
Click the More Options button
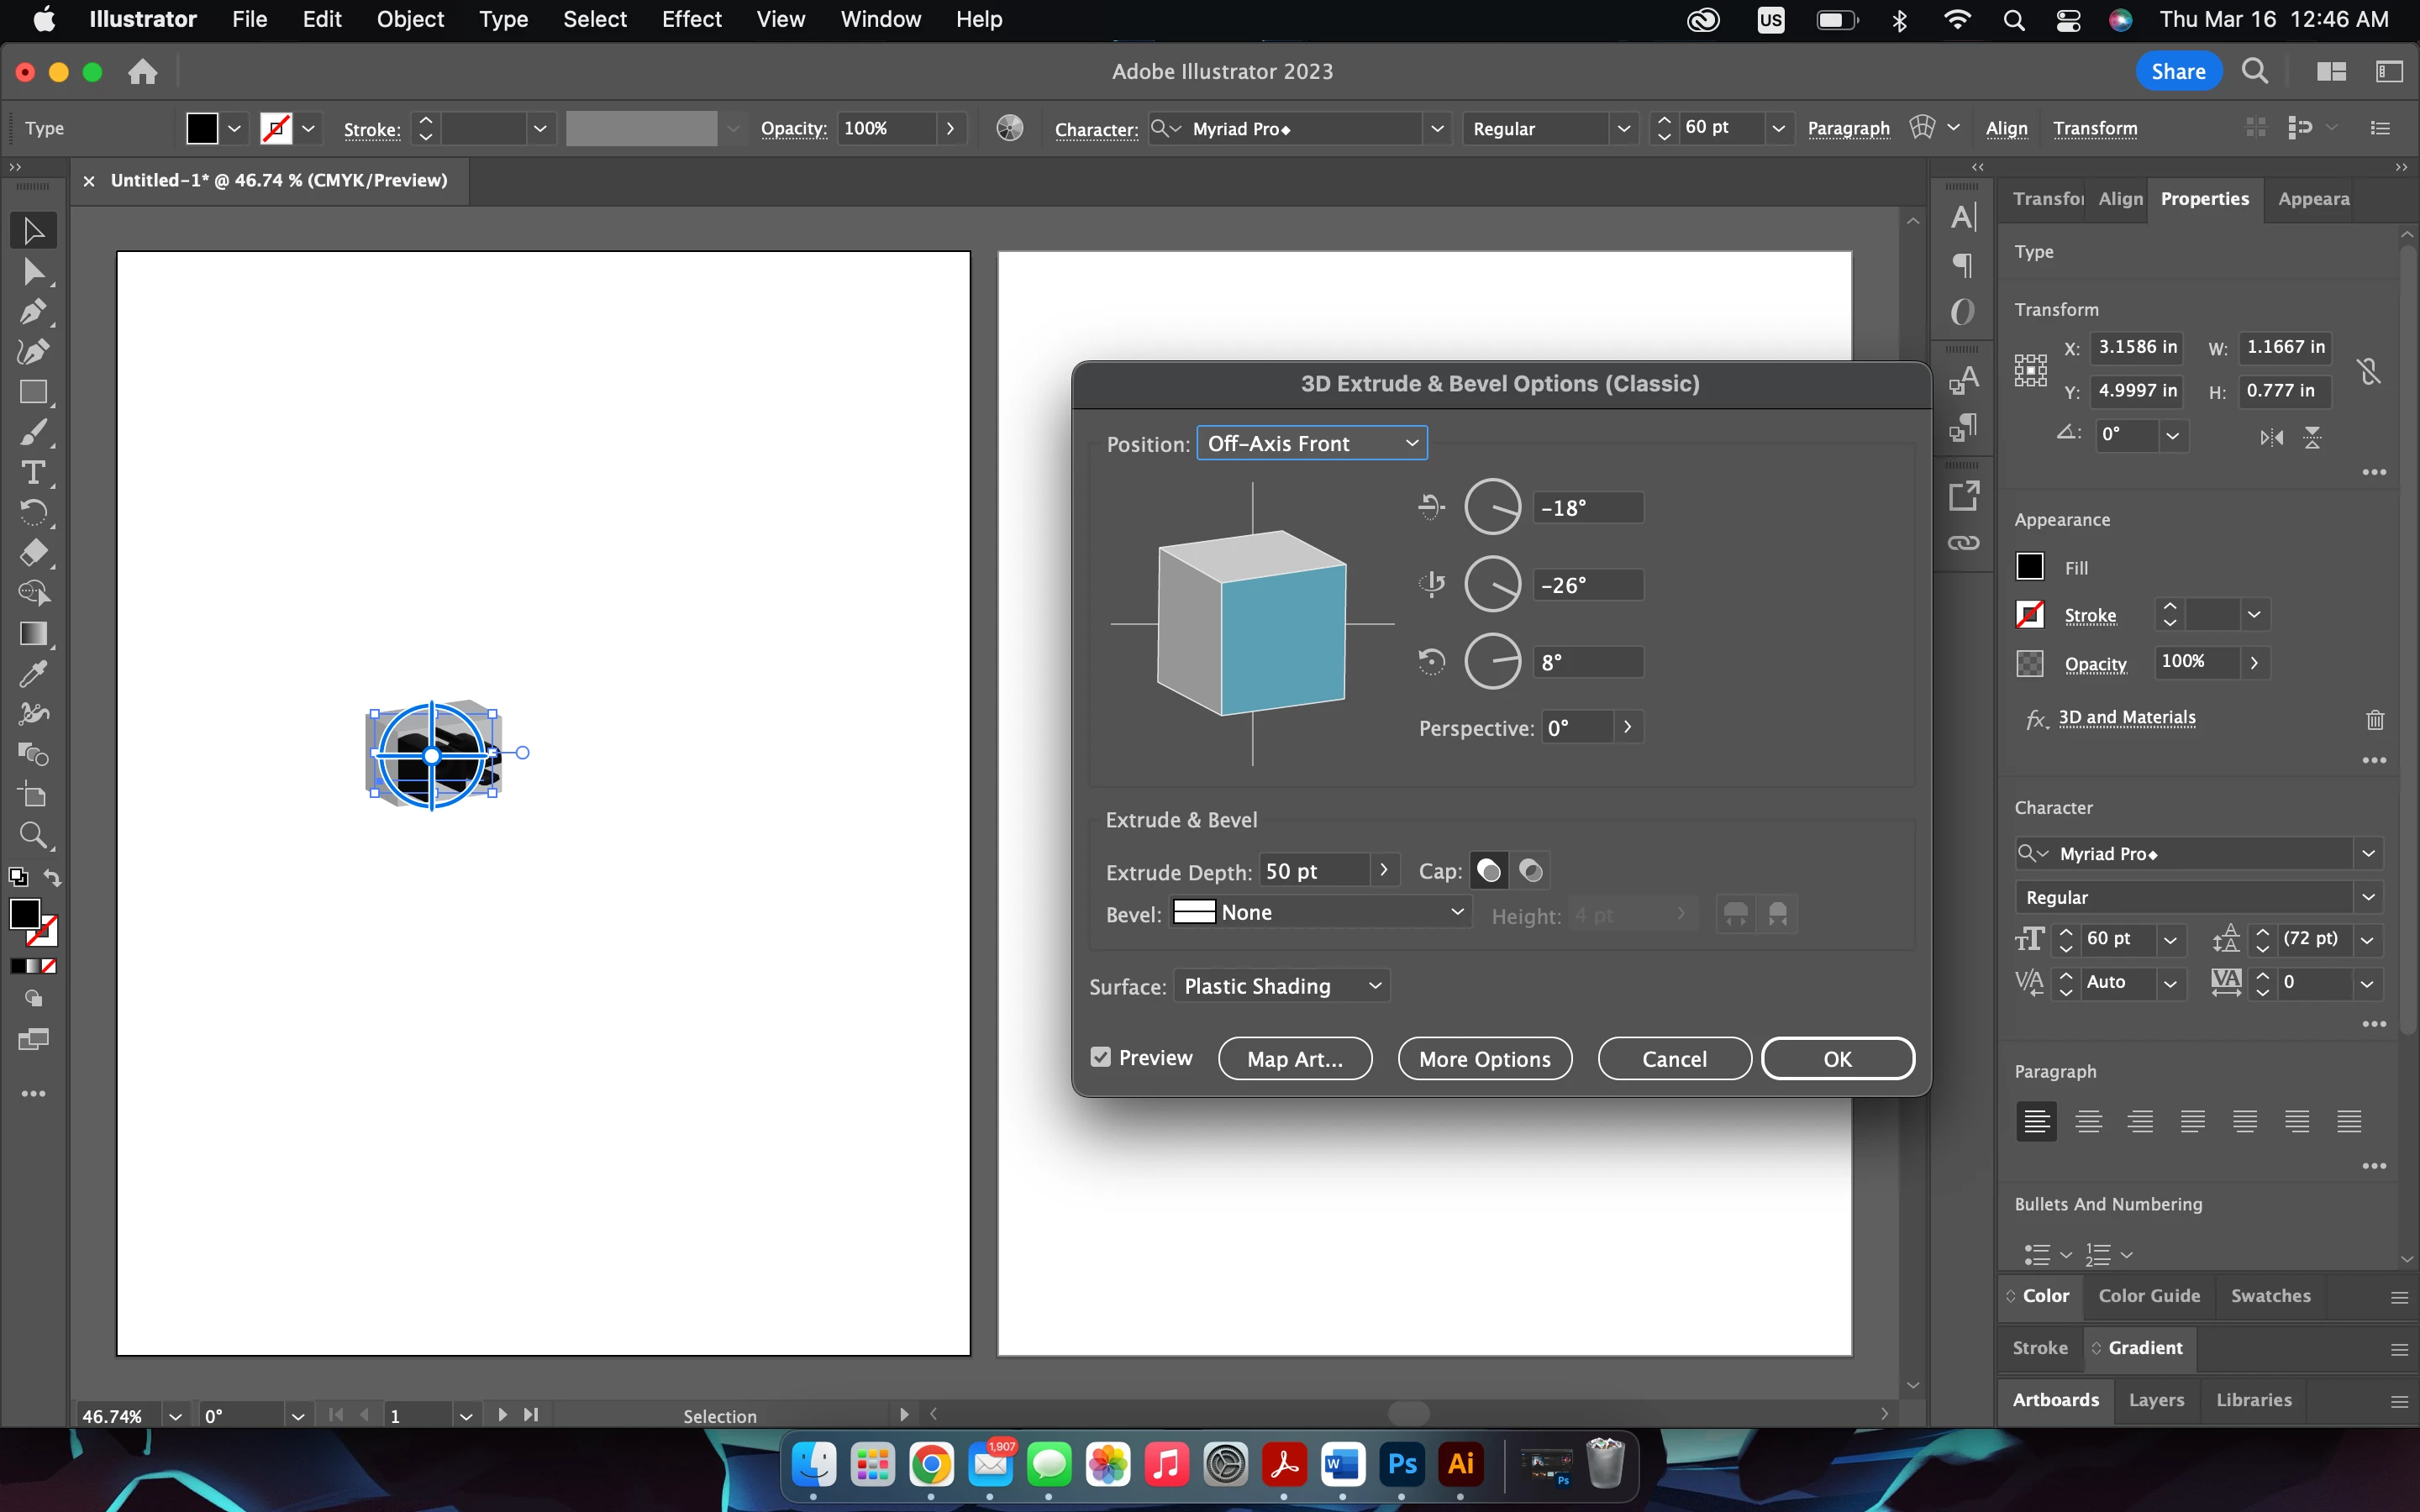point(1484,1059)
